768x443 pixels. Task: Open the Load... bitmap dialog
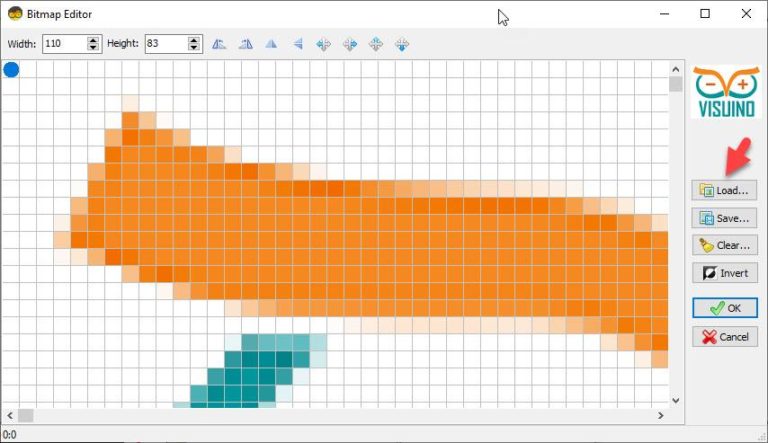724,190
